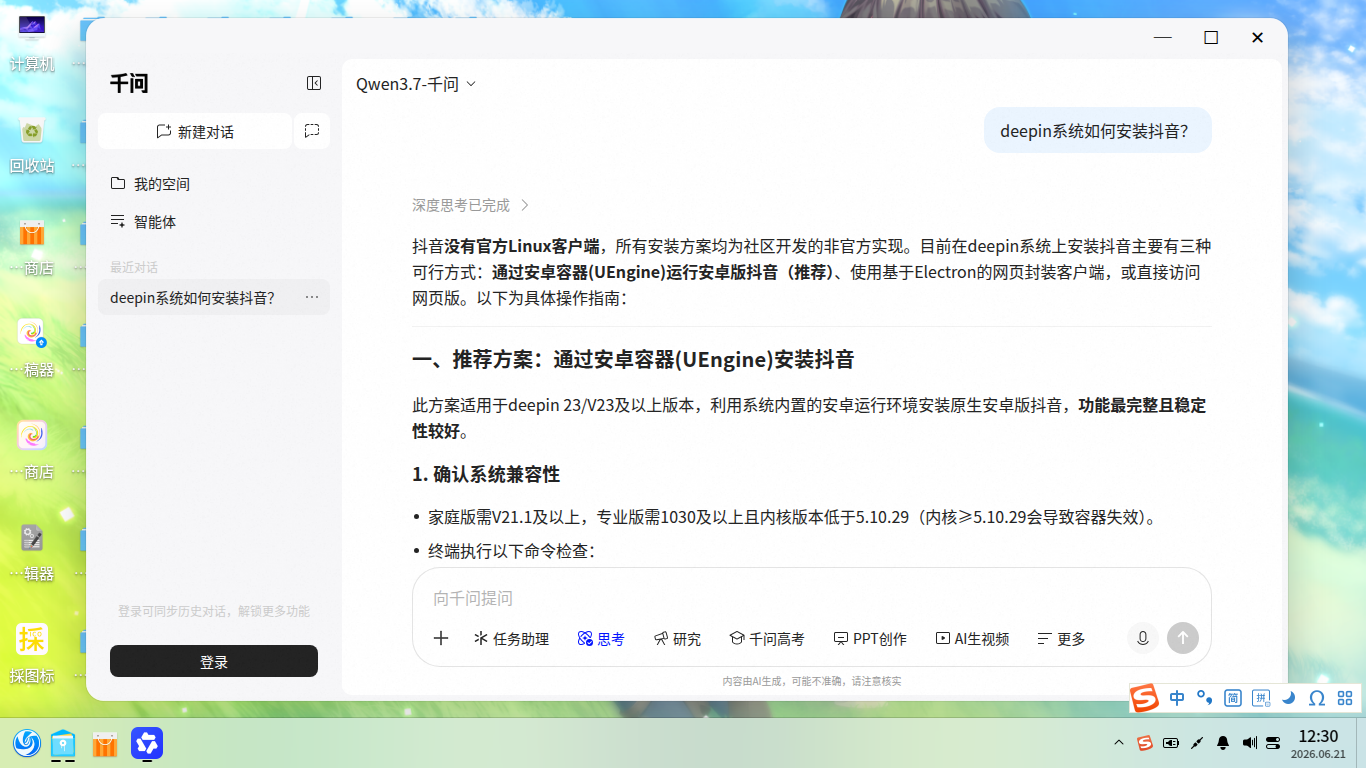Screen dimensions: 1366x768
Task: Open Omega symbol panel on IME bar
Action: point(1317,697)
